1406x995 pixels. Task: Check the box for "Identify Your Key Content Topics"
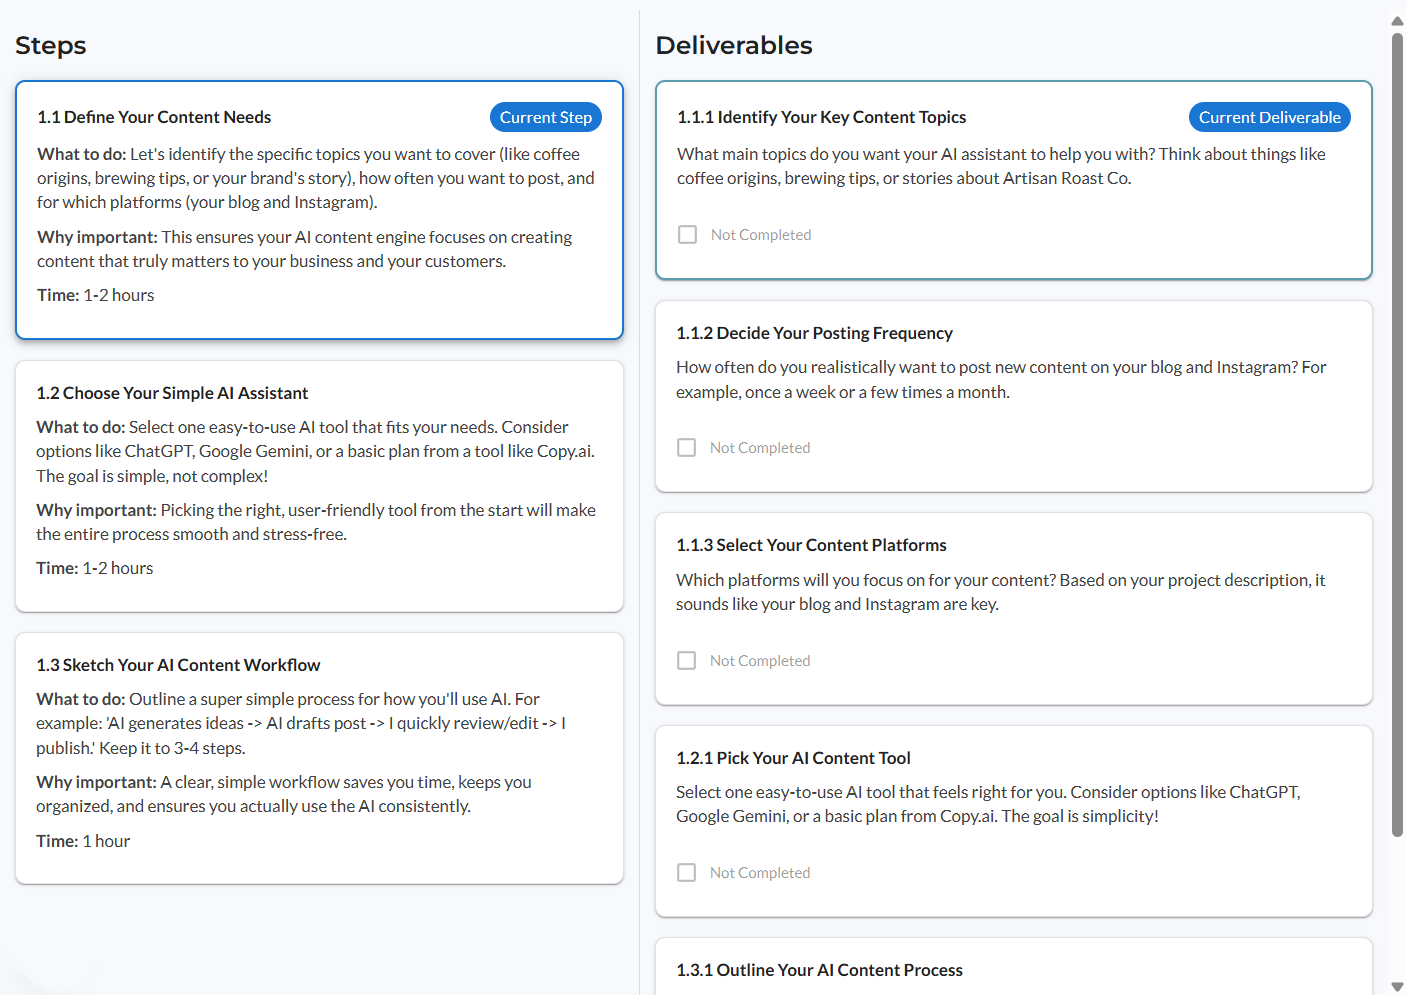click(x=687, y=234)
